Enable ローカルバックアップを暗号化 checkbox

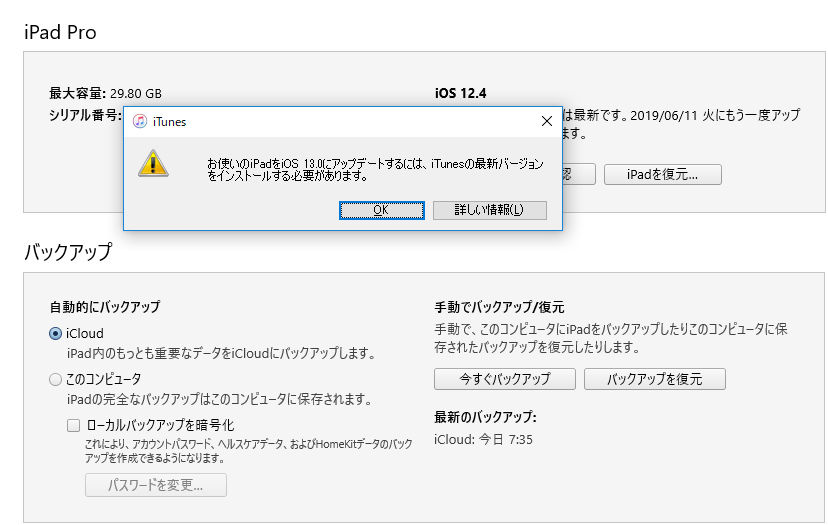(73, 425)
